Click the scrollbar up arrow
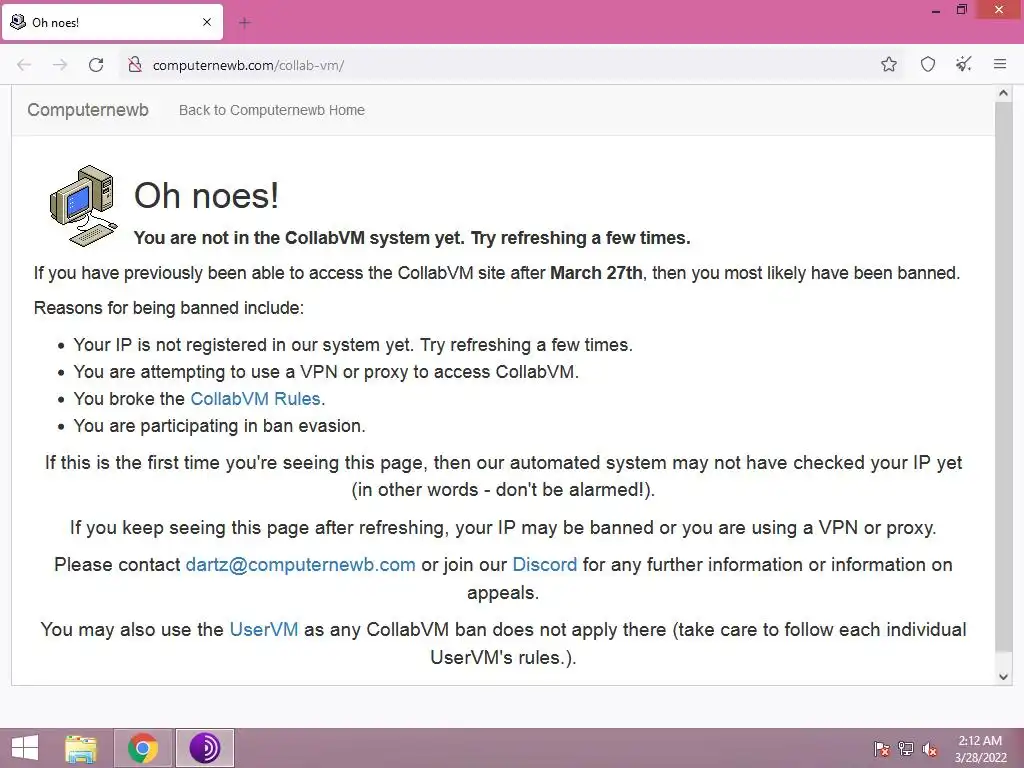Viewport: 1024px width, 768px height. pos(1003,93)
